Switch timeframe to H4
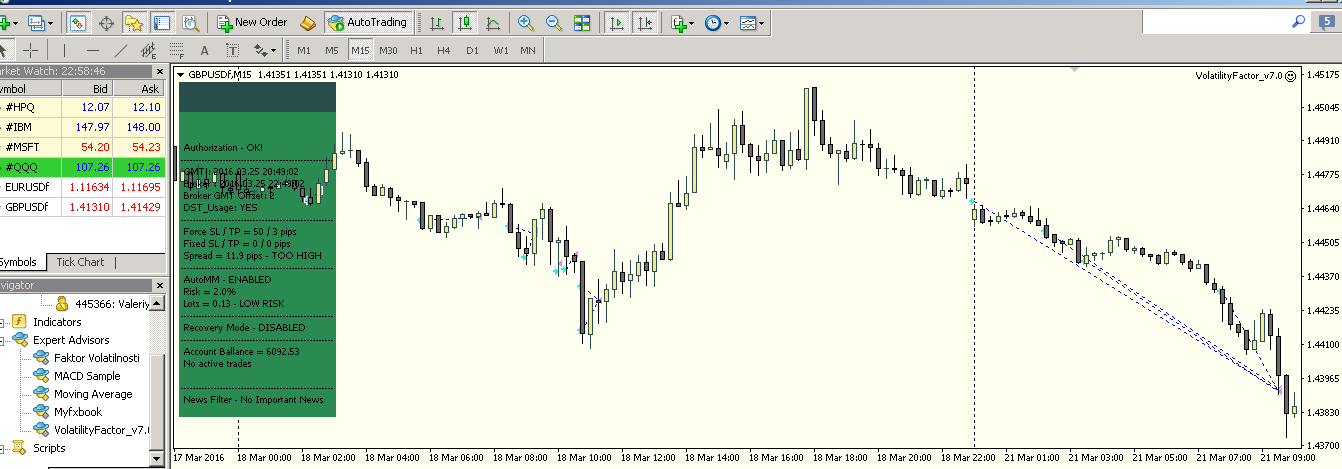Viewport: 1342px width, 469px height. tap(444, 50)
